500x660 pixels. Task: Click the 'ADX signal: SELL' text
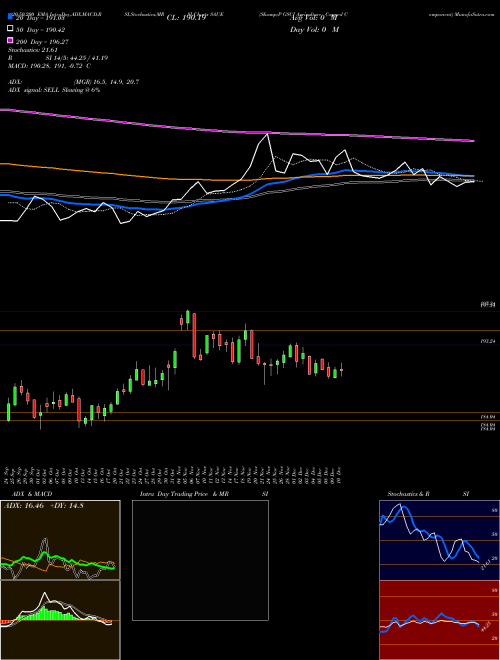click(x=34, y=90)
